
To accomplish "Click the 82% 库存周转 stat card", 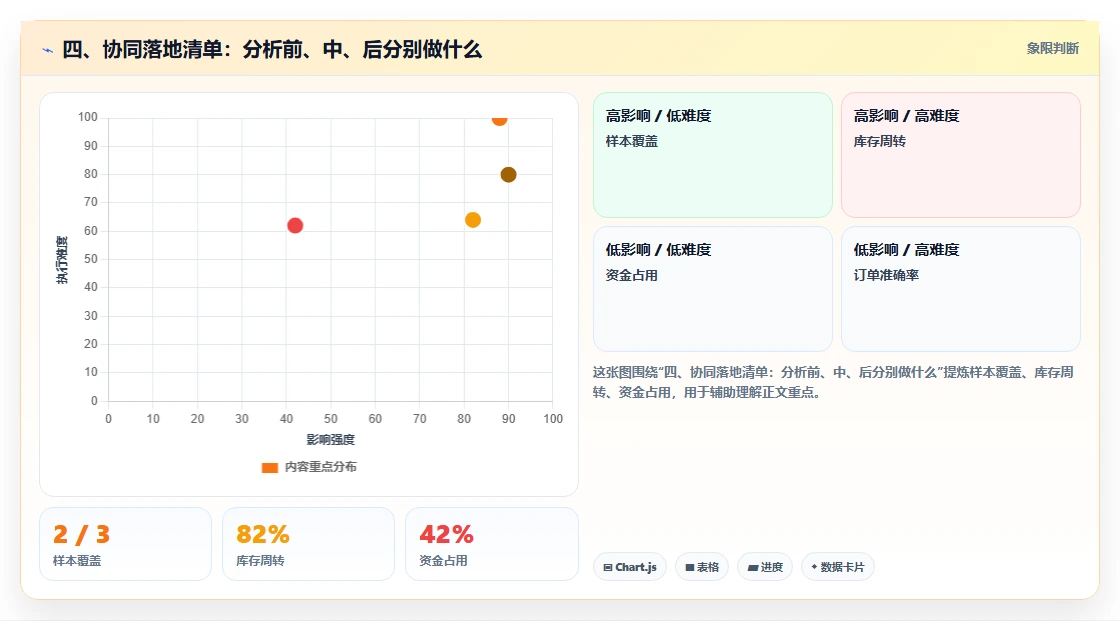I will click(x=308, y=544).
